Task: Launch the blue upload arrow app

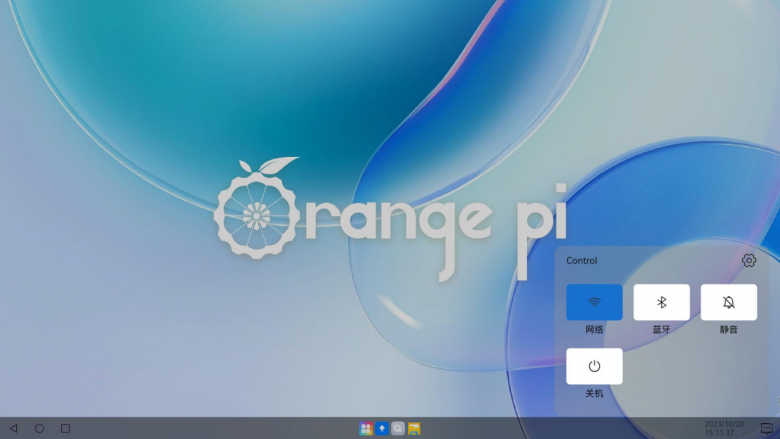Action: [382, 428]
